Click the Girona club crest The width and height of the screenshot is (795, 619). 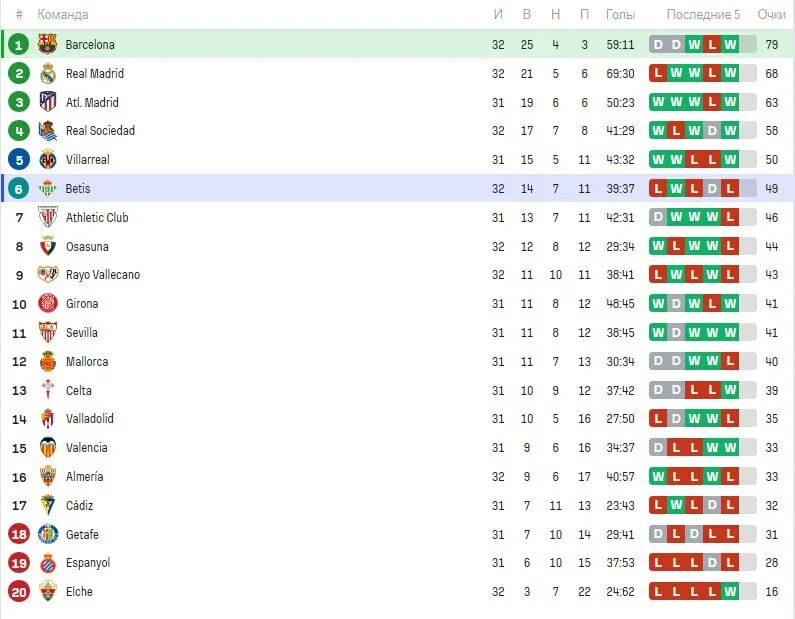pyautogui.click(x=48, y=304)
